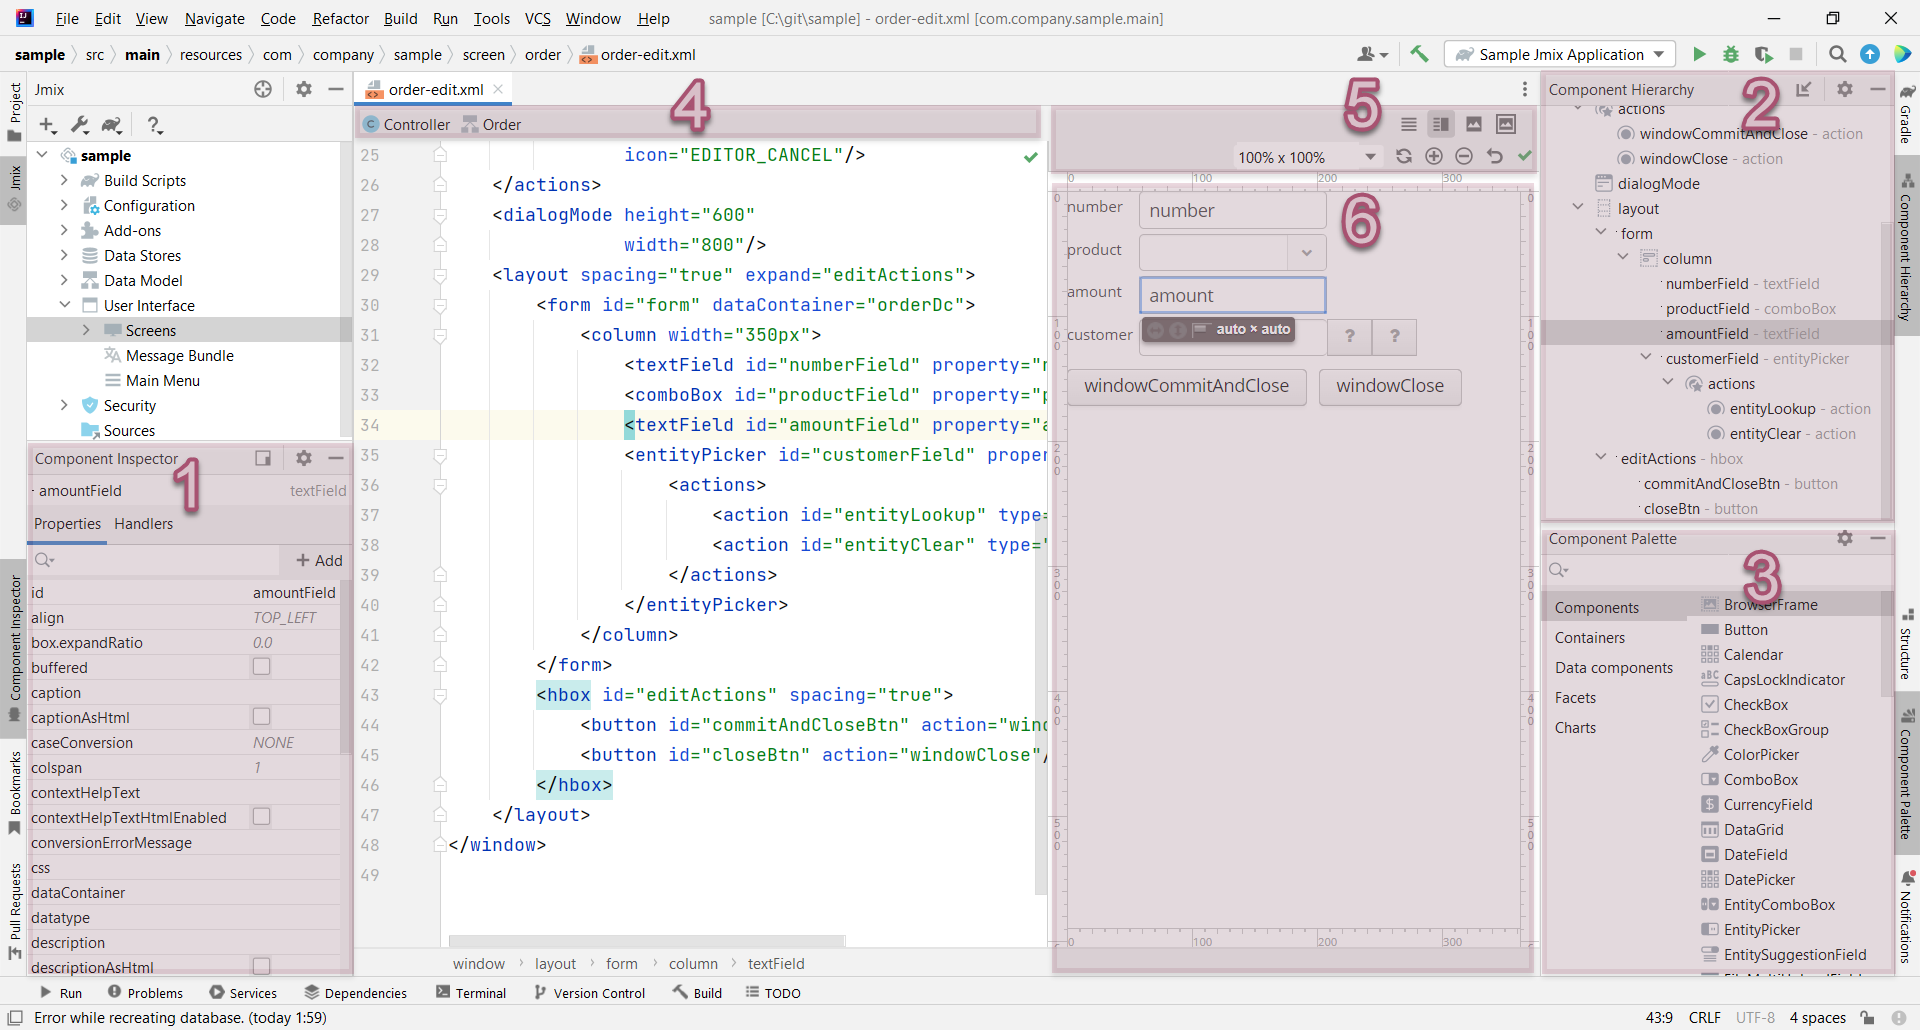The width and height of the screenshot is (1920, 1030).
Task: Click the Run application green arrow icon
Action: [x=1698, y=54]
